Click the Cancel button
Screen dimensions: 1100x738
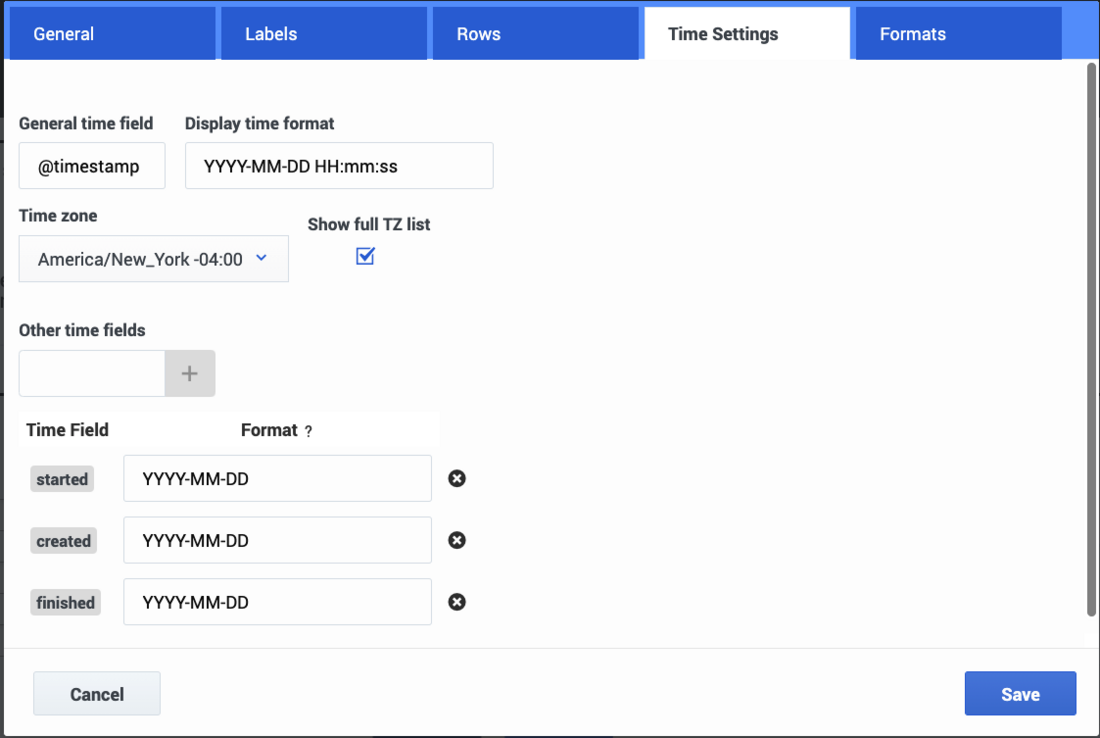click(x=97, y=694)
